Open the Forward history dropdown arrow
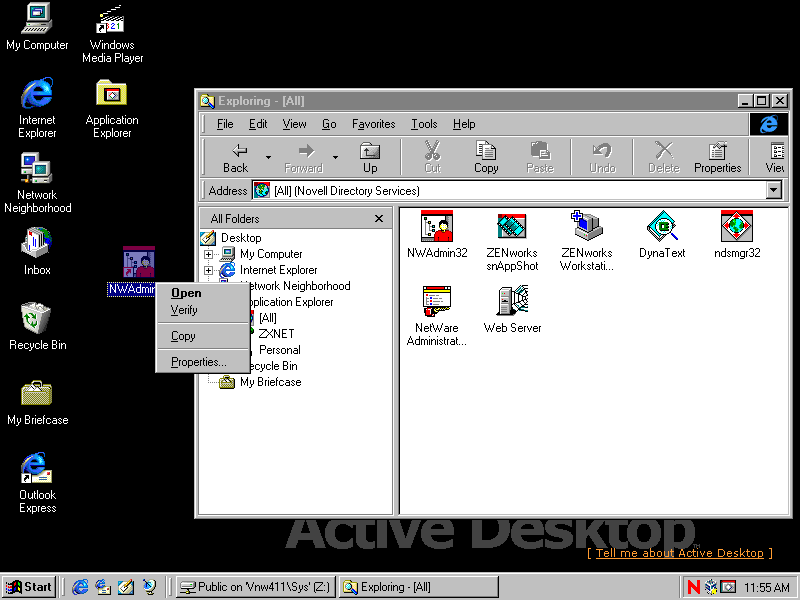800x600 pixels. pyautogui.click(x=335, y=158)
